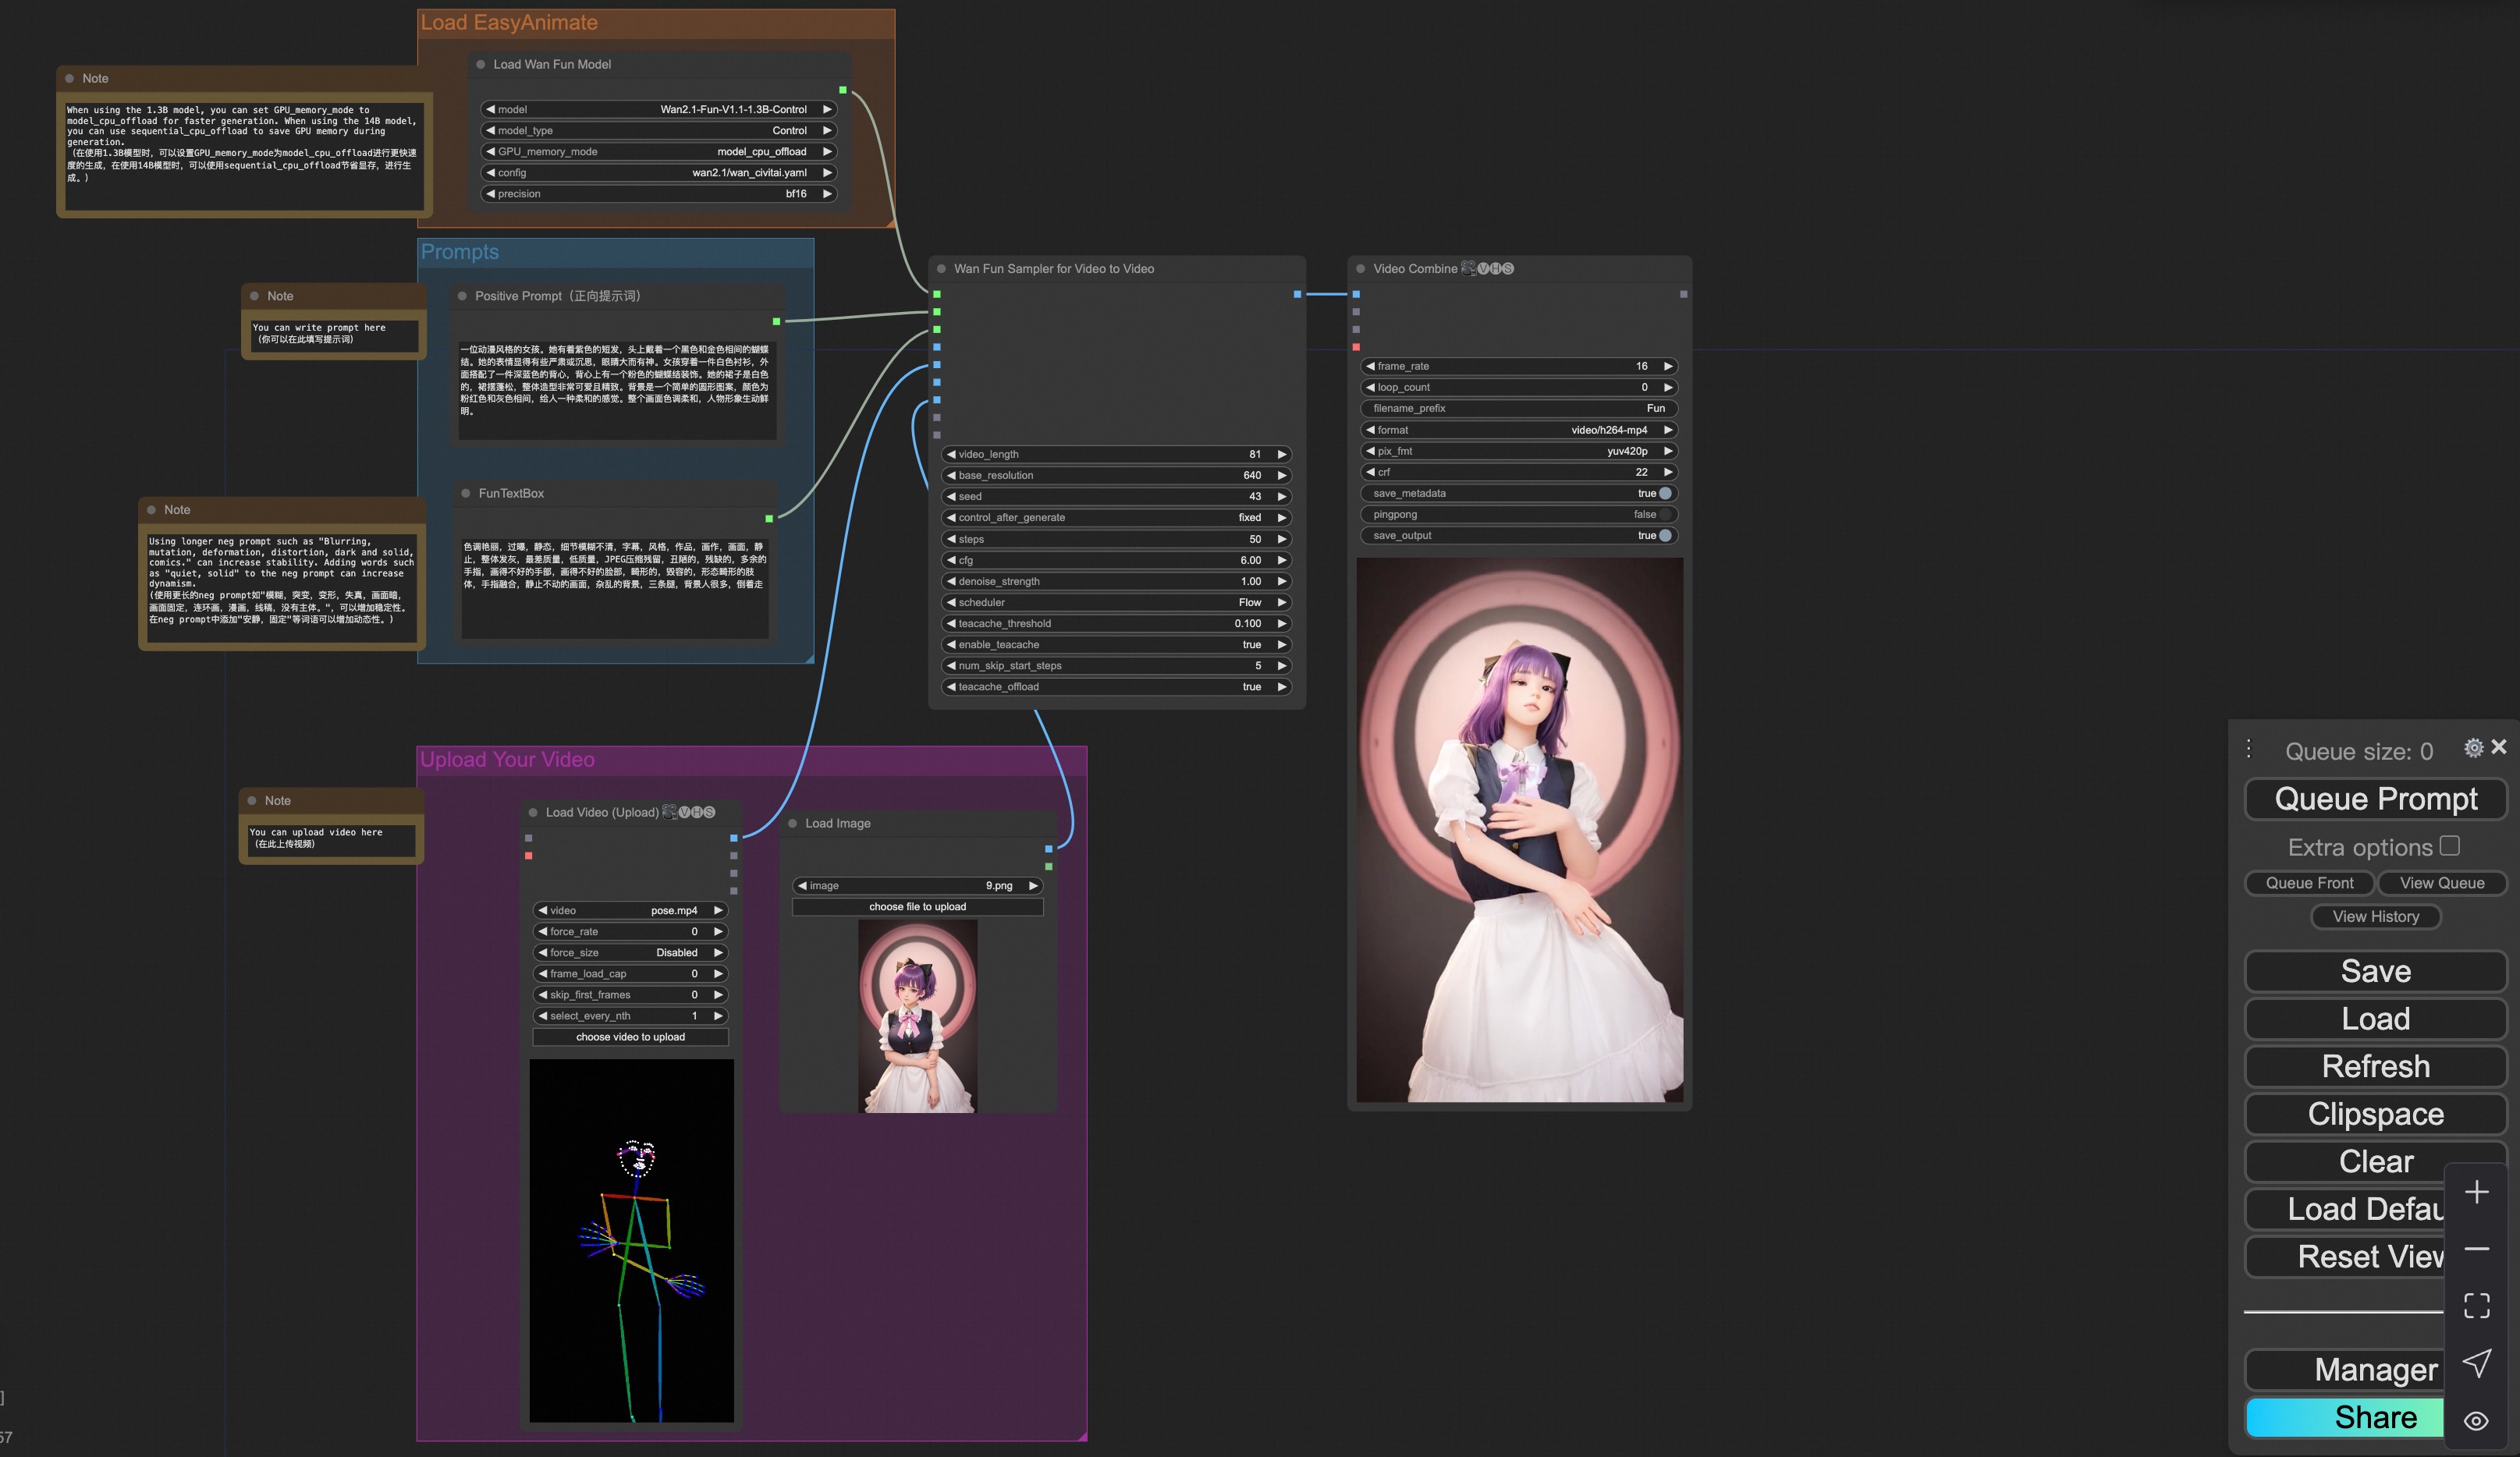Click the navigation arrow icon bottom right

coord(2477,1362)
